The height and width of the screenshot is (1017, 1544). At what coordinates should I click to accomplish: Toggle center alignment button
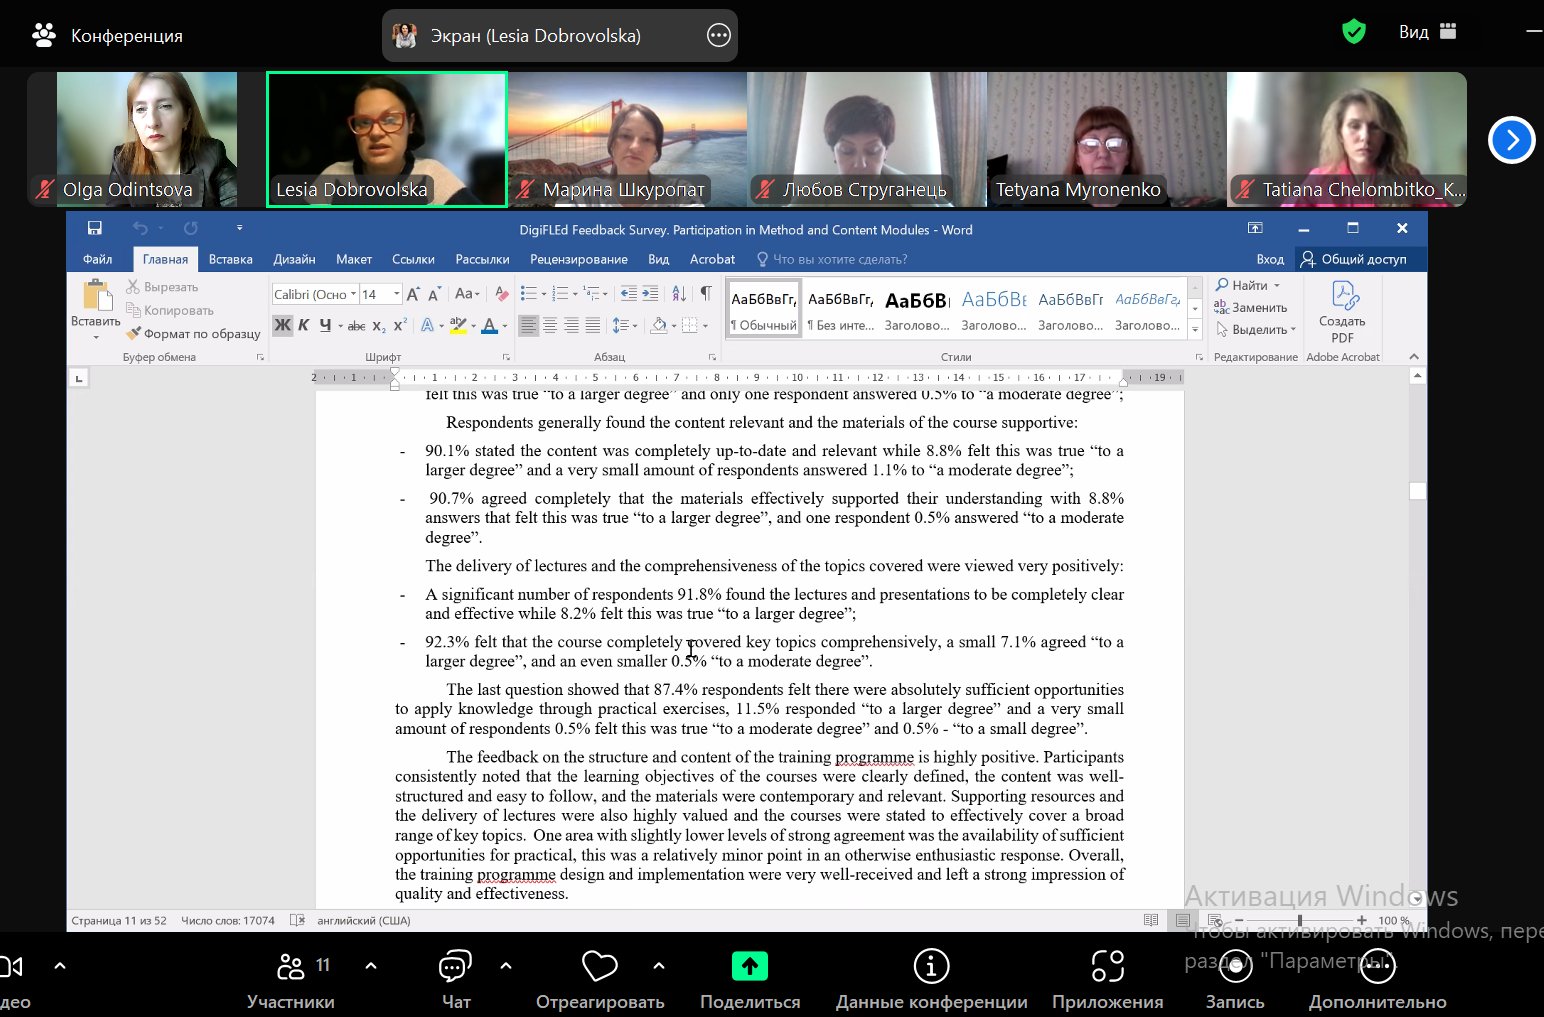point(550,325)
